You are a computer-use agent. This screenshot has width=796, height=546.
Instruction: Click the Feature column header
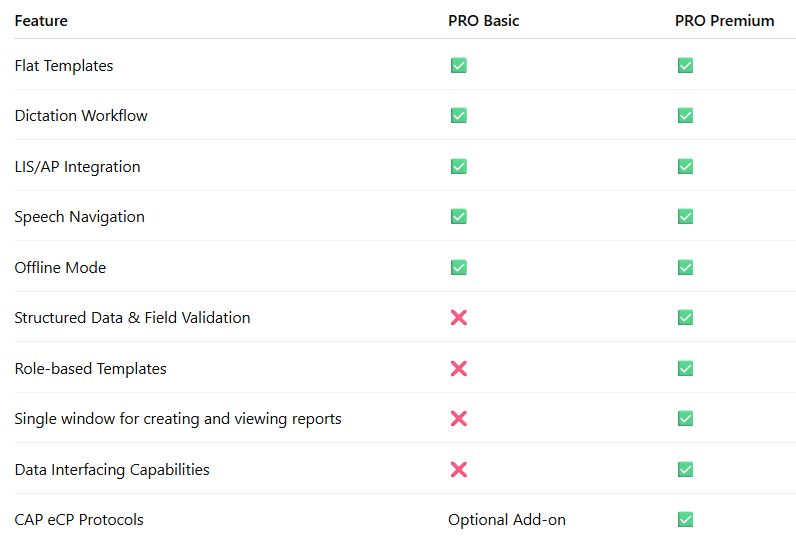click(x=41, y=21)
